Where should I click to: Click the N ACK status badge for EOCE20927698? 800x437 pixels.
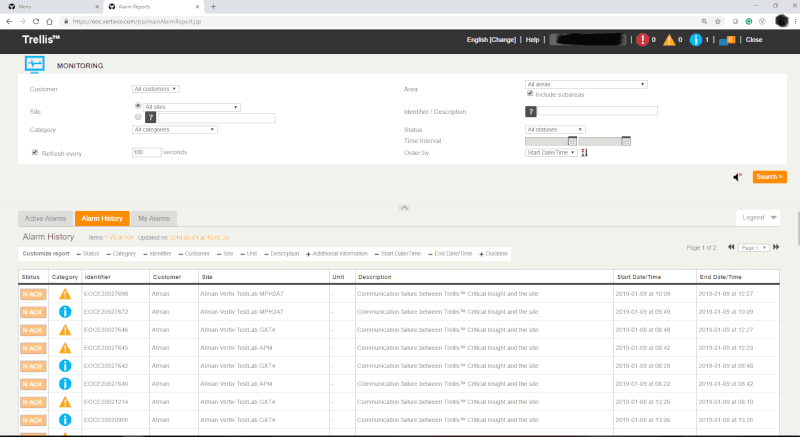coord(32,294)
